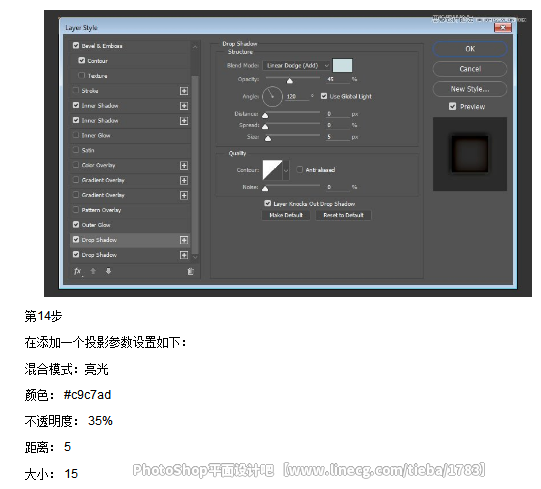Screen dimensions: 541x489
Task: Enable the Satin checkbox
Action: coord(76,150)
